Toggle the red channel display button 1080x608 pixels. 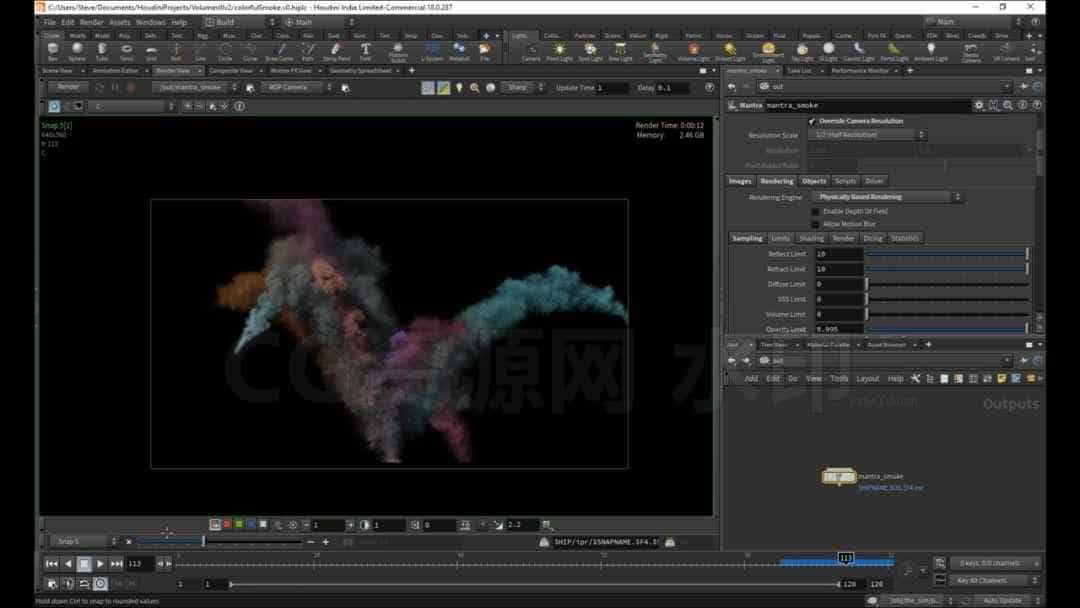pos(227,525)
